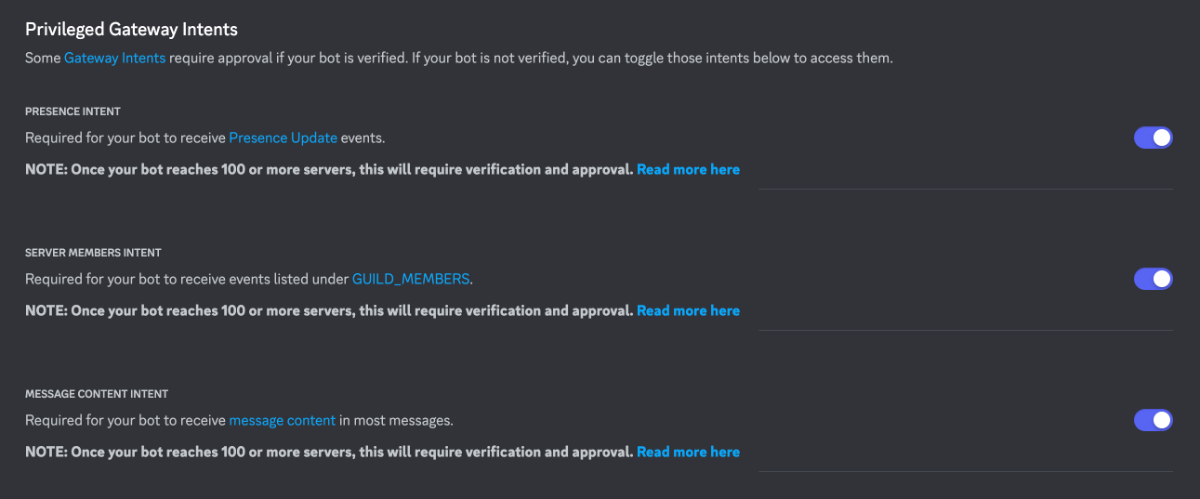
Task: Turn off the Message Content Intent switch
Action: 1153,420
